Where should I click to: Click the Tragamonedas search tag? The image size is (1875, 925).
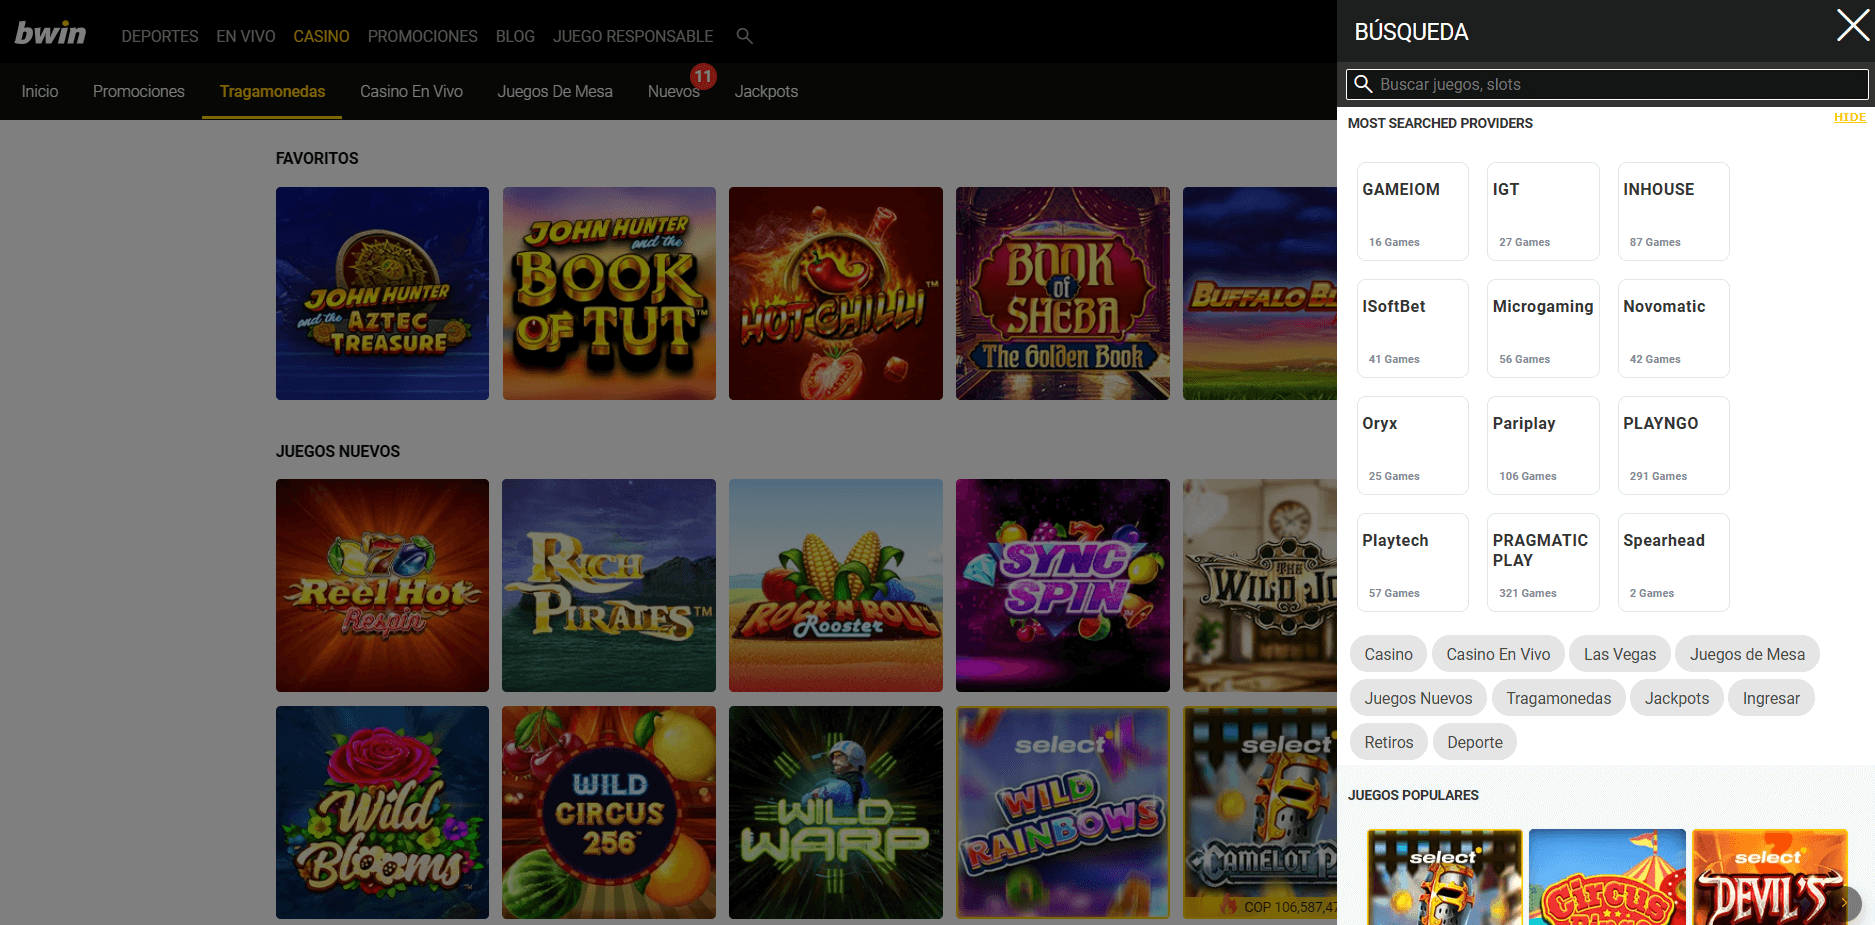pyautogui.click(x=1558, y=698)
